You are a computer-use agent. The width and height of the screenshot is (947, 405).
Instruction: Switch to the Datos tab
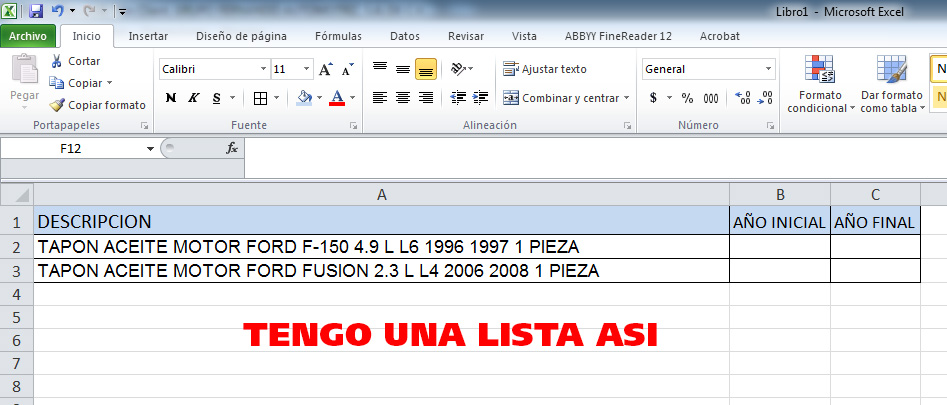click(x=405, y=36)
